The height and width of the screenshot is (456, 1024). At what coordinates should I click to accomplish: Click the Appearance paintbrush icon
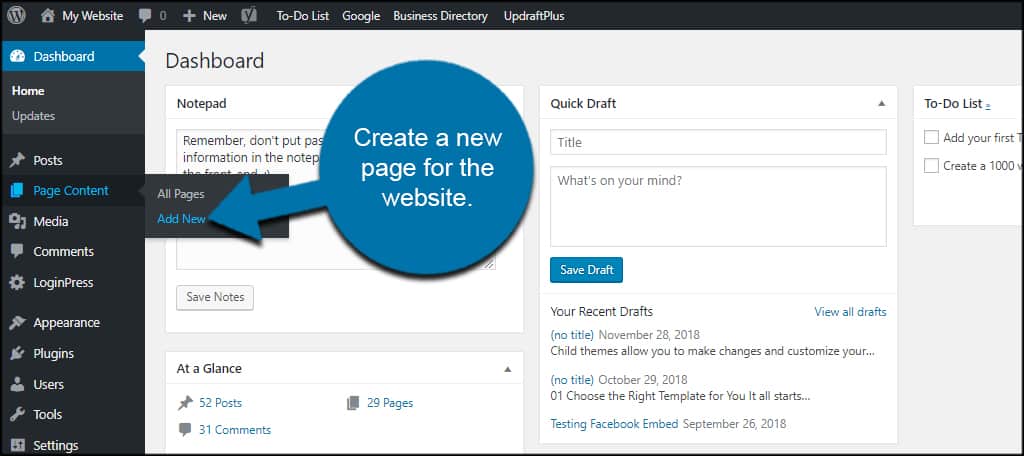point(18,323)
